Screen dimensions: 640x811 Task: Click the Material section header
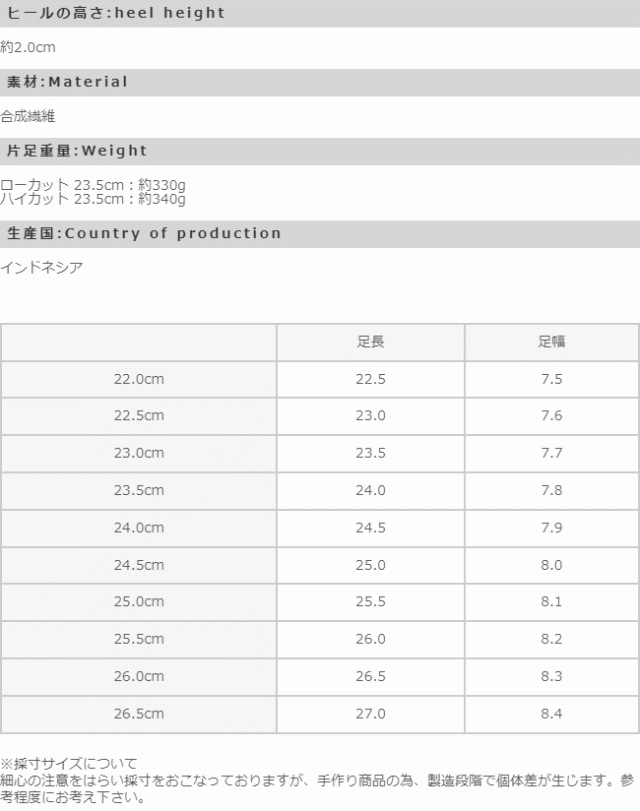[68, 82]
